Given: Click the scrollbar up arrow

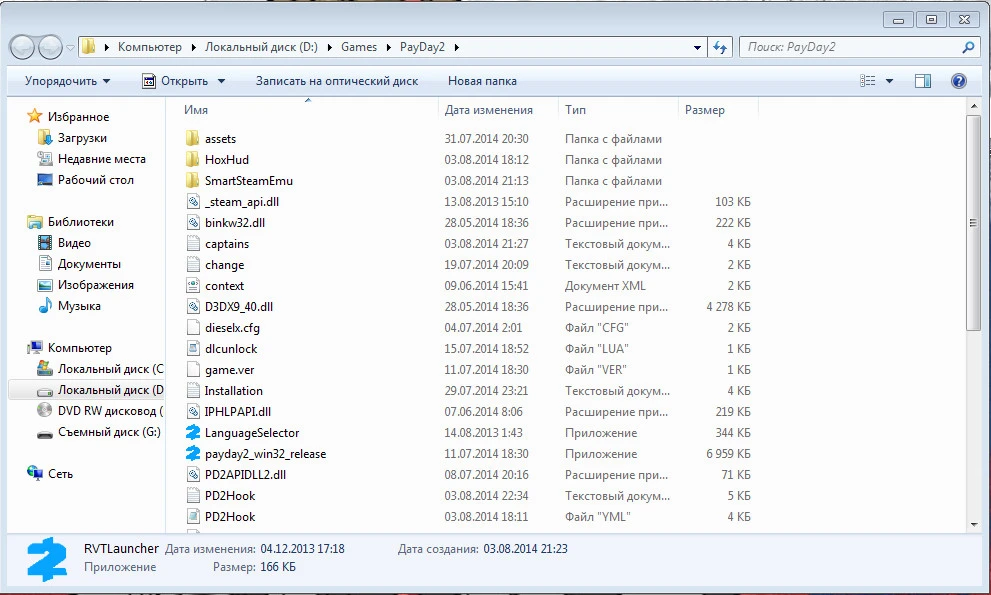Looking at the screenshot, I should pyautogui.click(x=973, y=106).
